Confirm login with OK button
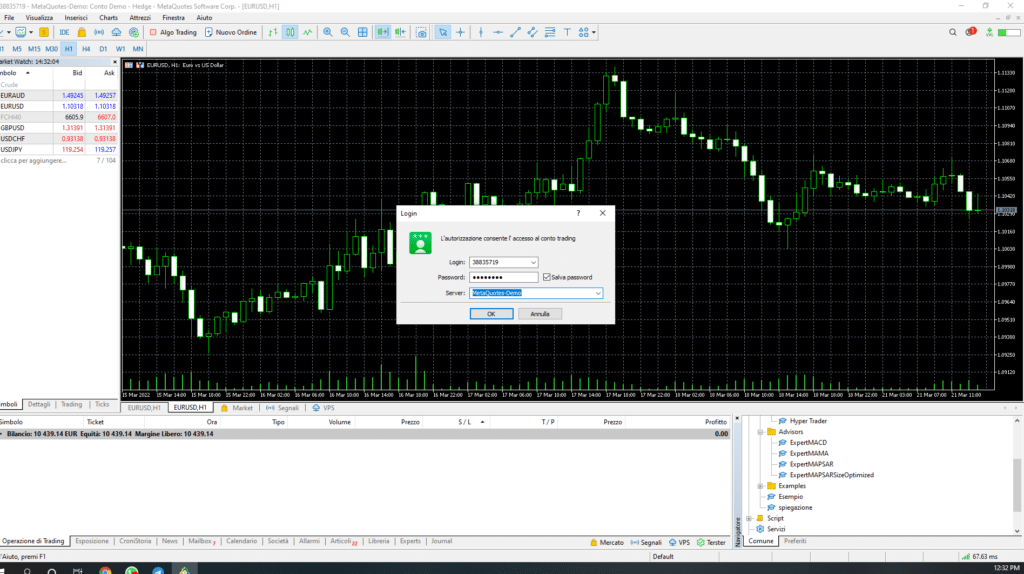Screen dimensions: 1024x574 [491, 314]
